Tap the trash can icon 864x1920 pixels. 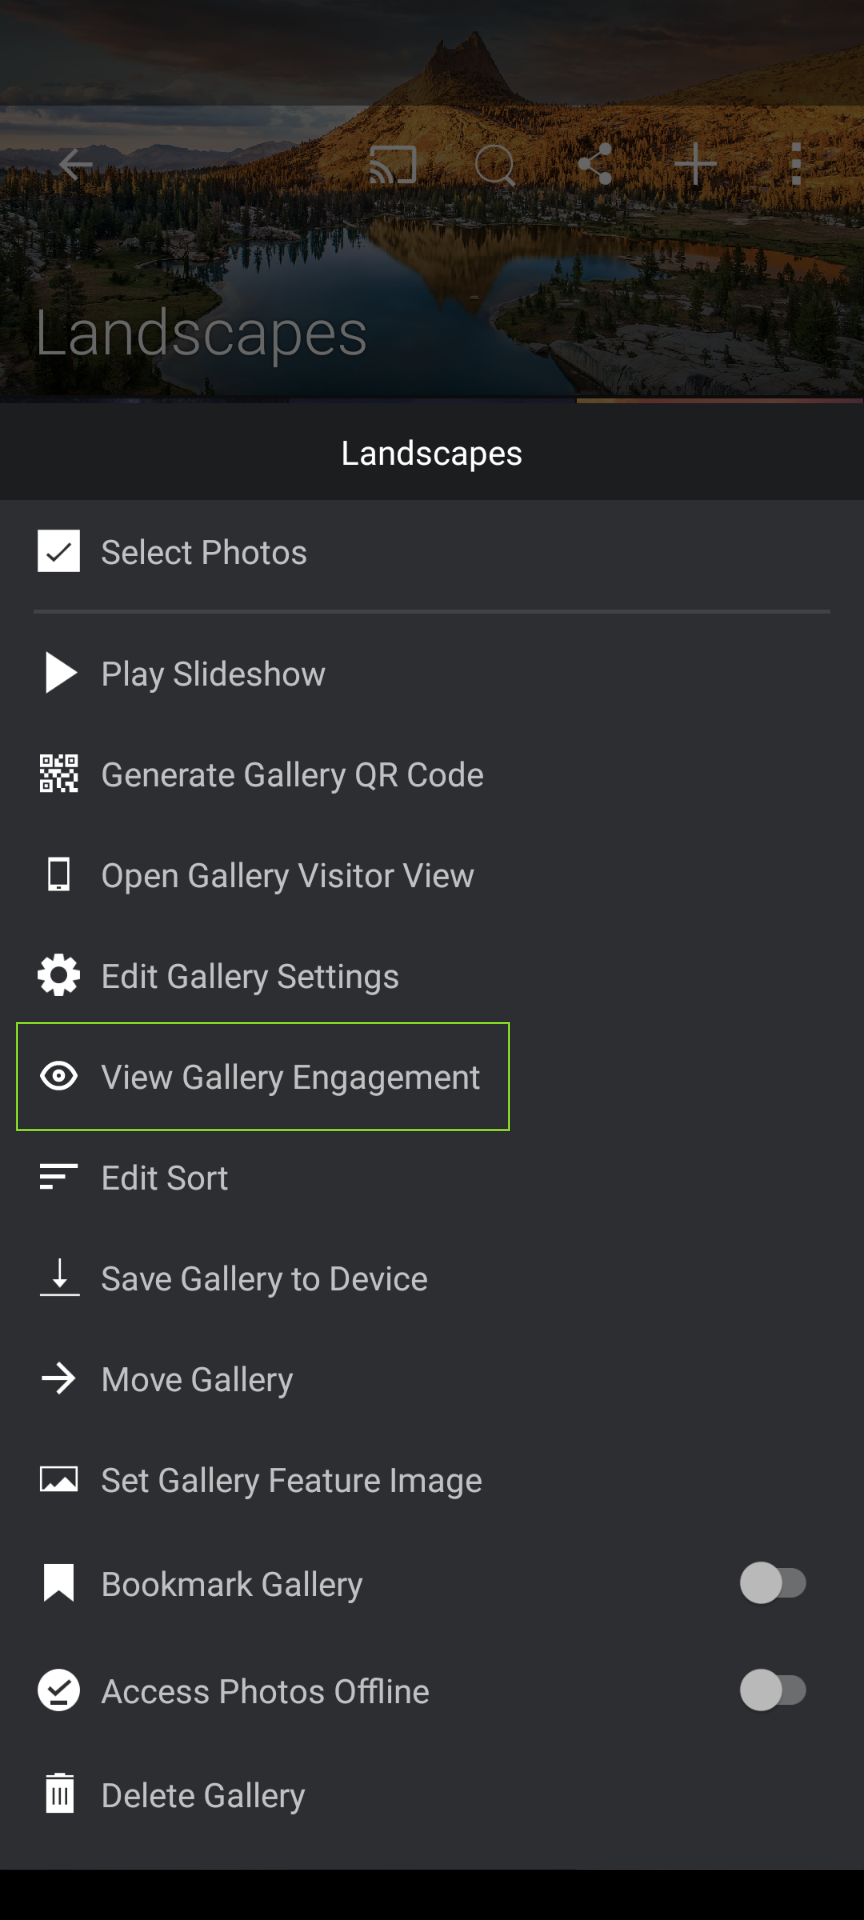[60, 1794]
